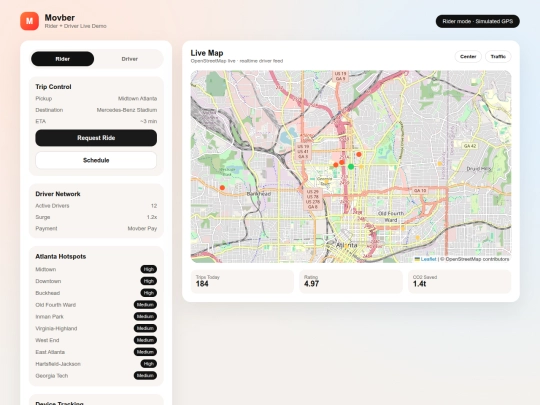Click the Active Drivers count 12
Image resolution: width=540 pixels, height=405 pixels.
[x=154, y=206]
